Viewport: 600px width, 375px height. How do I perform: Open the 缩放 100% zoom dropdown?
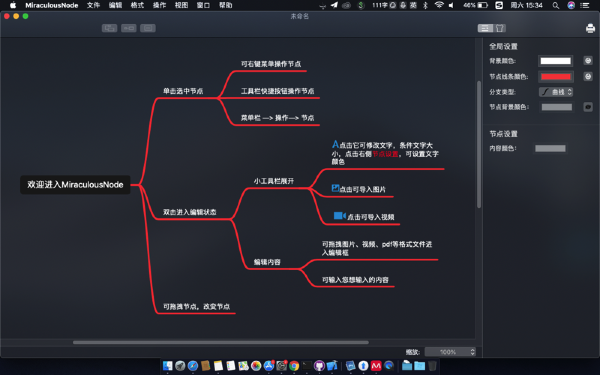pos(450,352)
